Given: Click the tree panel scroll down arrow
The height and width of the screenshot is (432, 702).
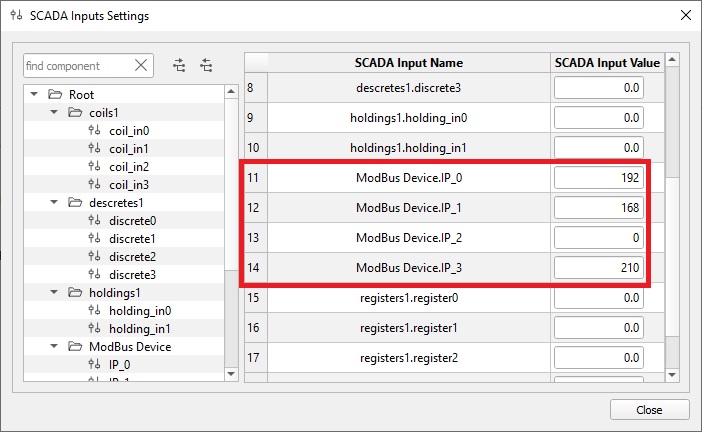Looking at the screenshot, I should tap(232, 374).
